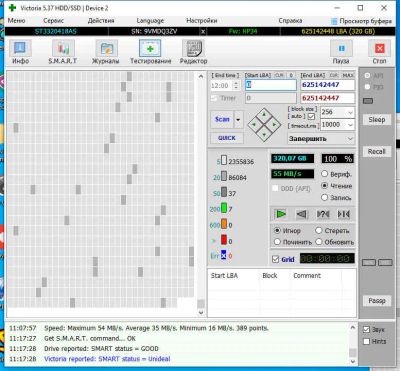Select the Починить radio option
Viewport: 400px width, 371px height.
(277, 242)
